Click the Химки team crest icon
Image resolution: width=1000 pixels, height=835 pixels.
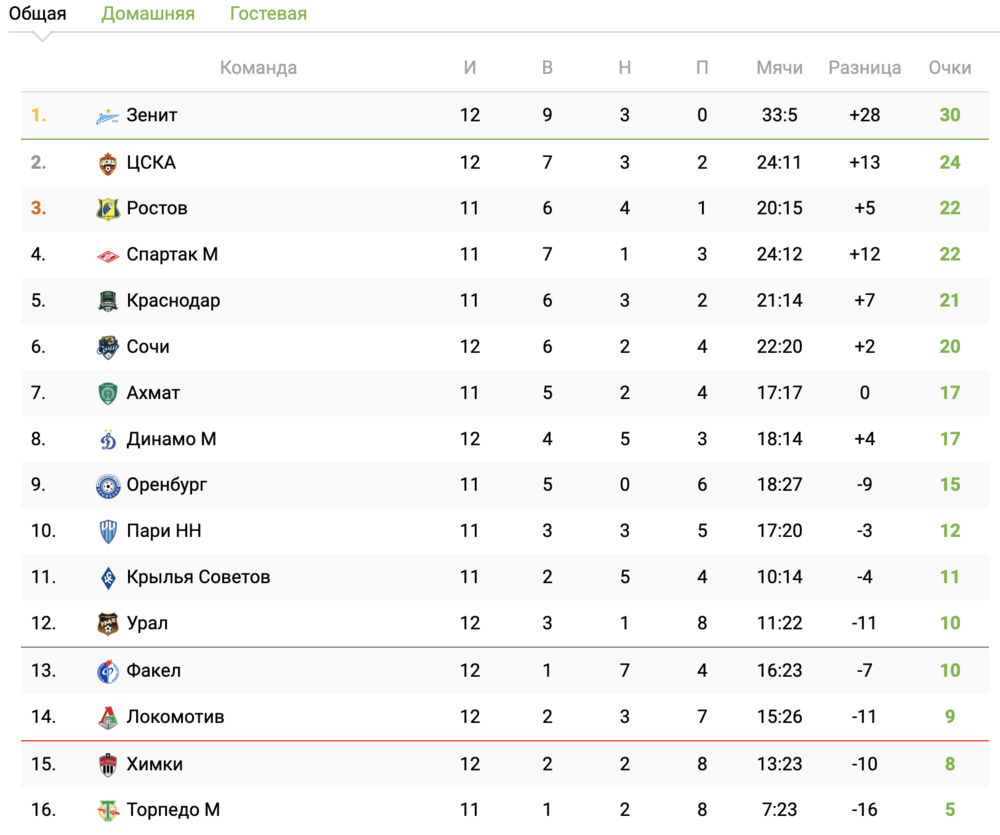[108, 765]
